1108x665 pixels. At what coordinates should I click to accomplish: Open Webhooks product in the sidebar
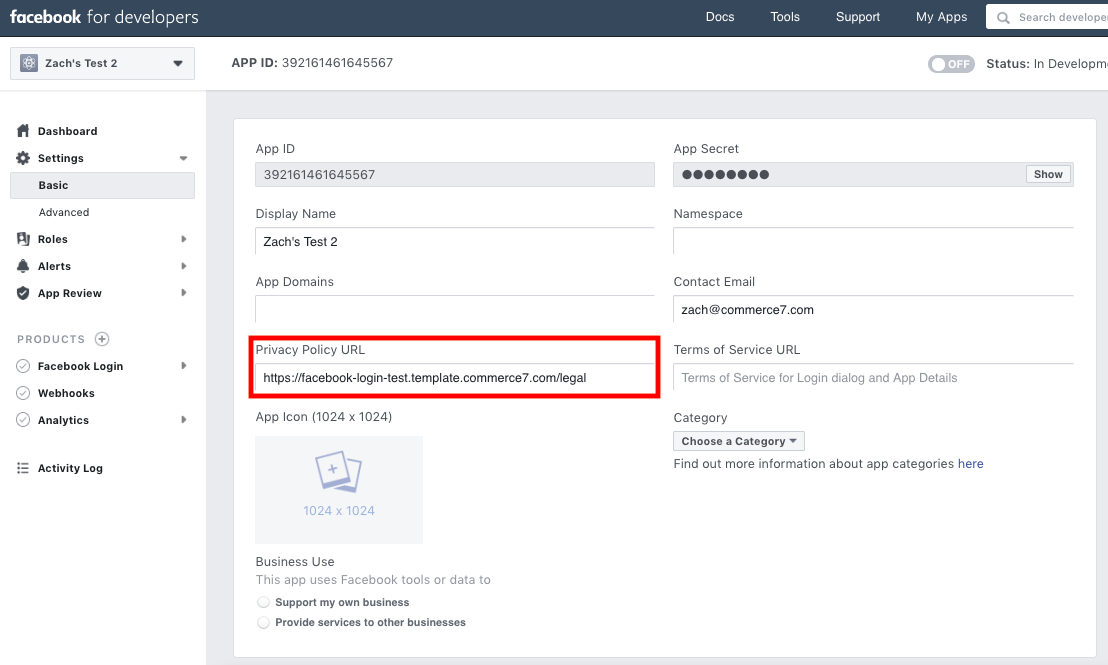point(66,393)
